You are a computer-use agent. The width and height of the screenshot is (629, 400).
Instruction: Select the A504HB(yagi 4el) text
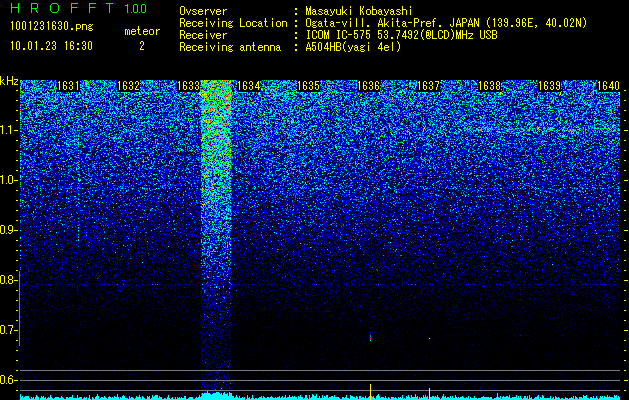click(x=353, y=47)
